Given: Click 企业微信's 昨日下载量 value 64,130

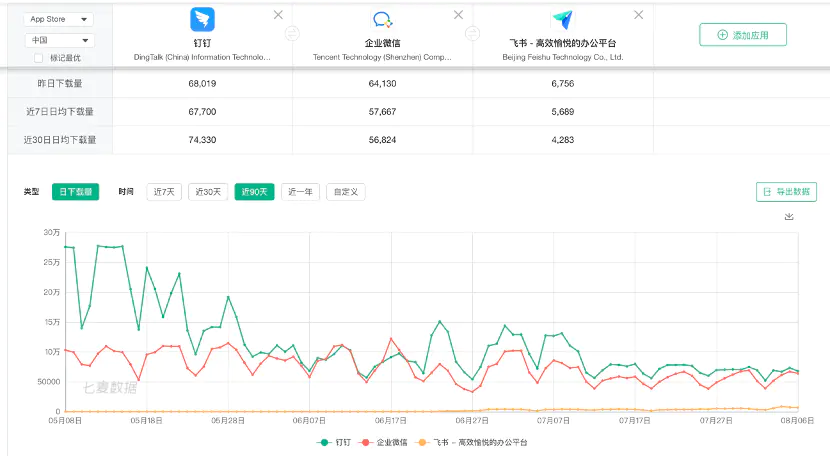Looking at the screenshot, I should coord(382,84).
